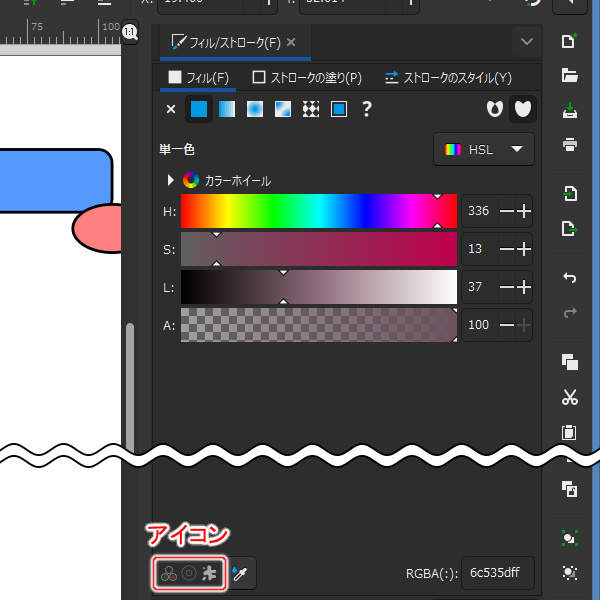Choose the even-odd fill rule icon
The width and height of the screenshot is (600, 600).
[x=494, y=109]
